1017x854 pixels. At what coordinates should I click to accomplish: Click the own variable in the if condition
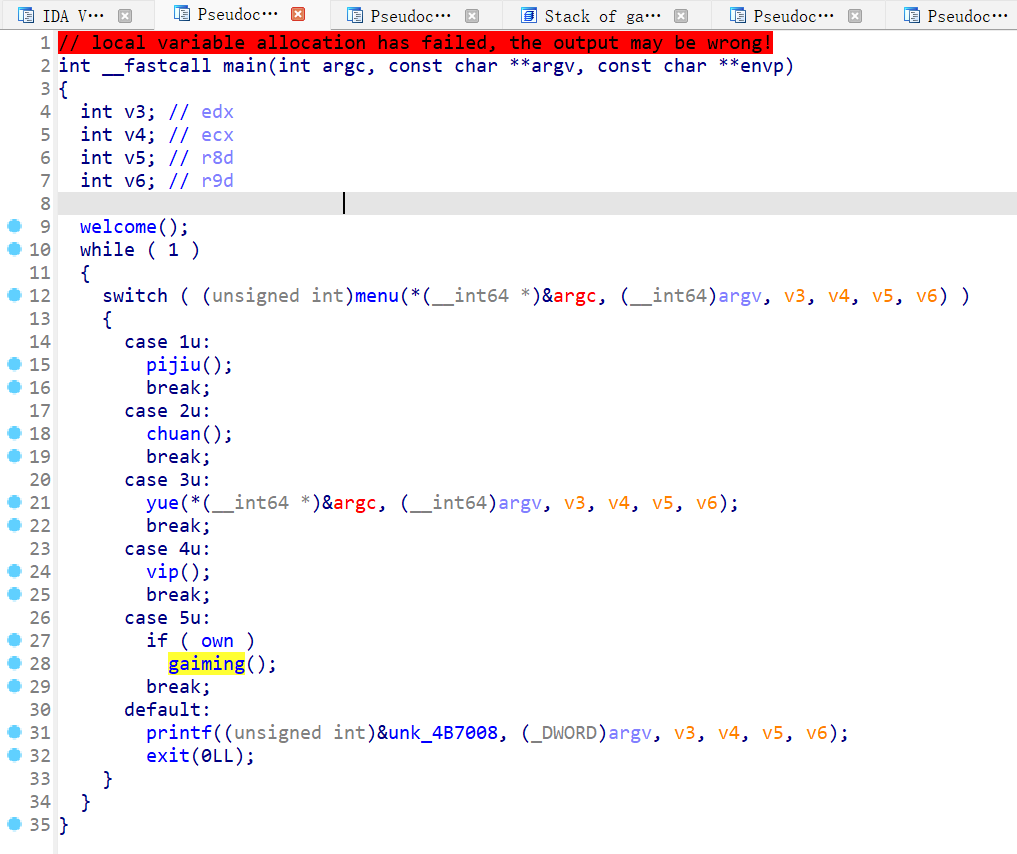click(217, 641)
